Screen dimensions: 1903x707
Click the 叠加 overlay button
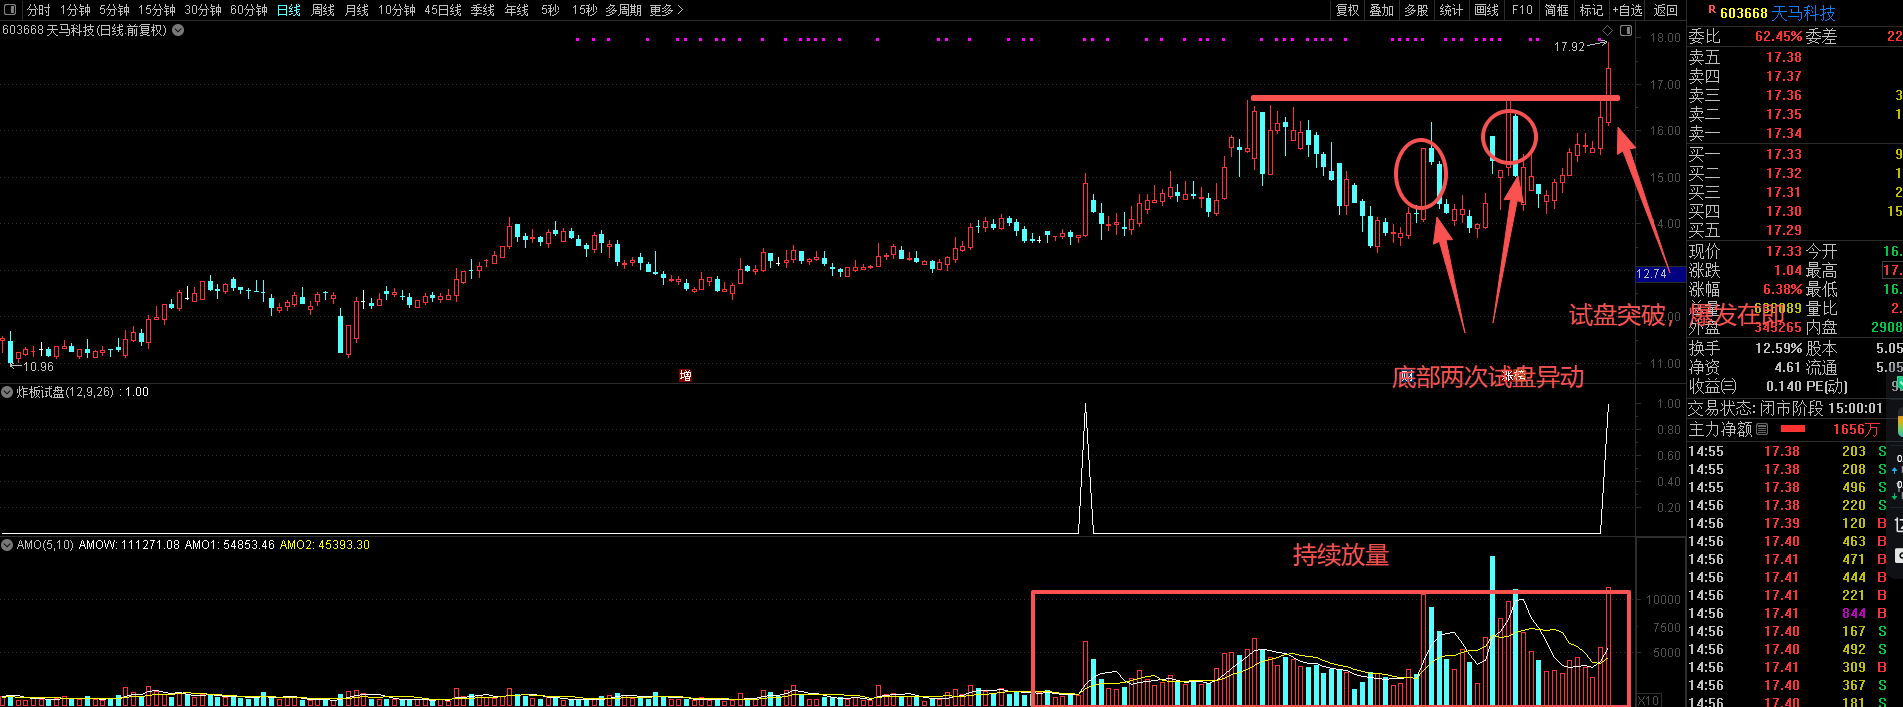point(1382,10)
